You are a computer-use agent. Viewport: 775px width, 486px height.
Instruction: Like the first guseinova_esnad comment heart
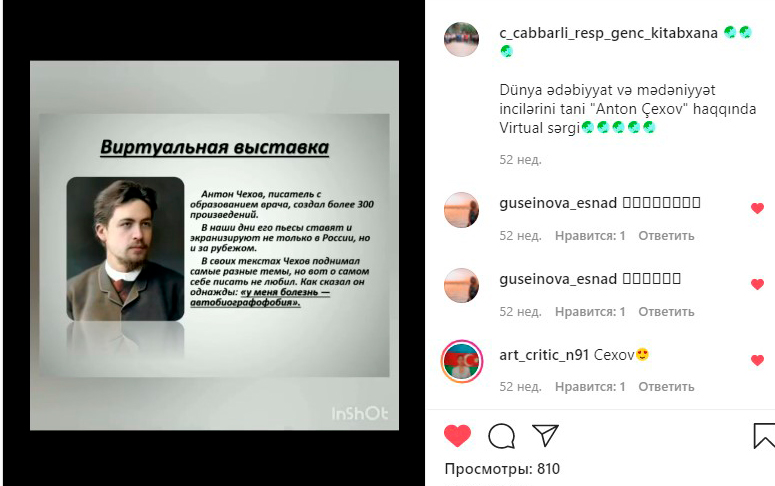coord(757,208)
